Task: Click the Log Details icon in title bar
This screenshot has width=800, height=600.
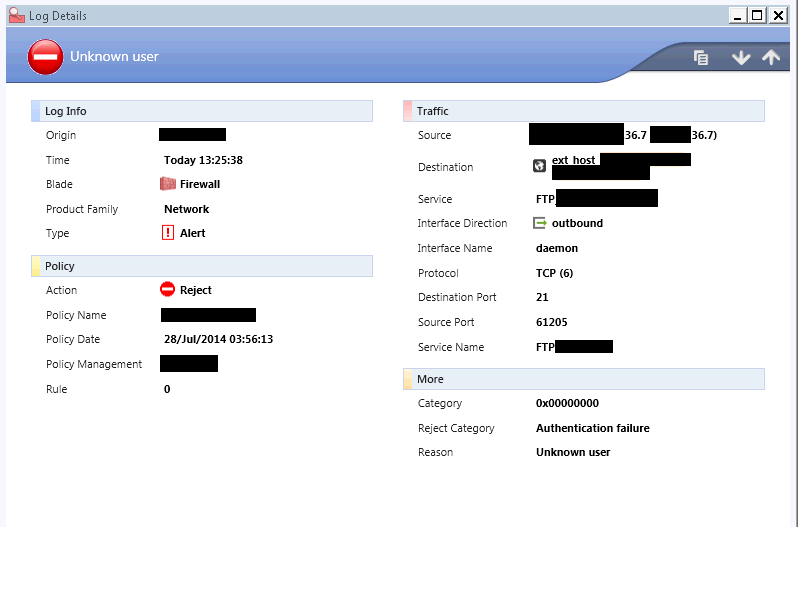Action: pos(14,15)
